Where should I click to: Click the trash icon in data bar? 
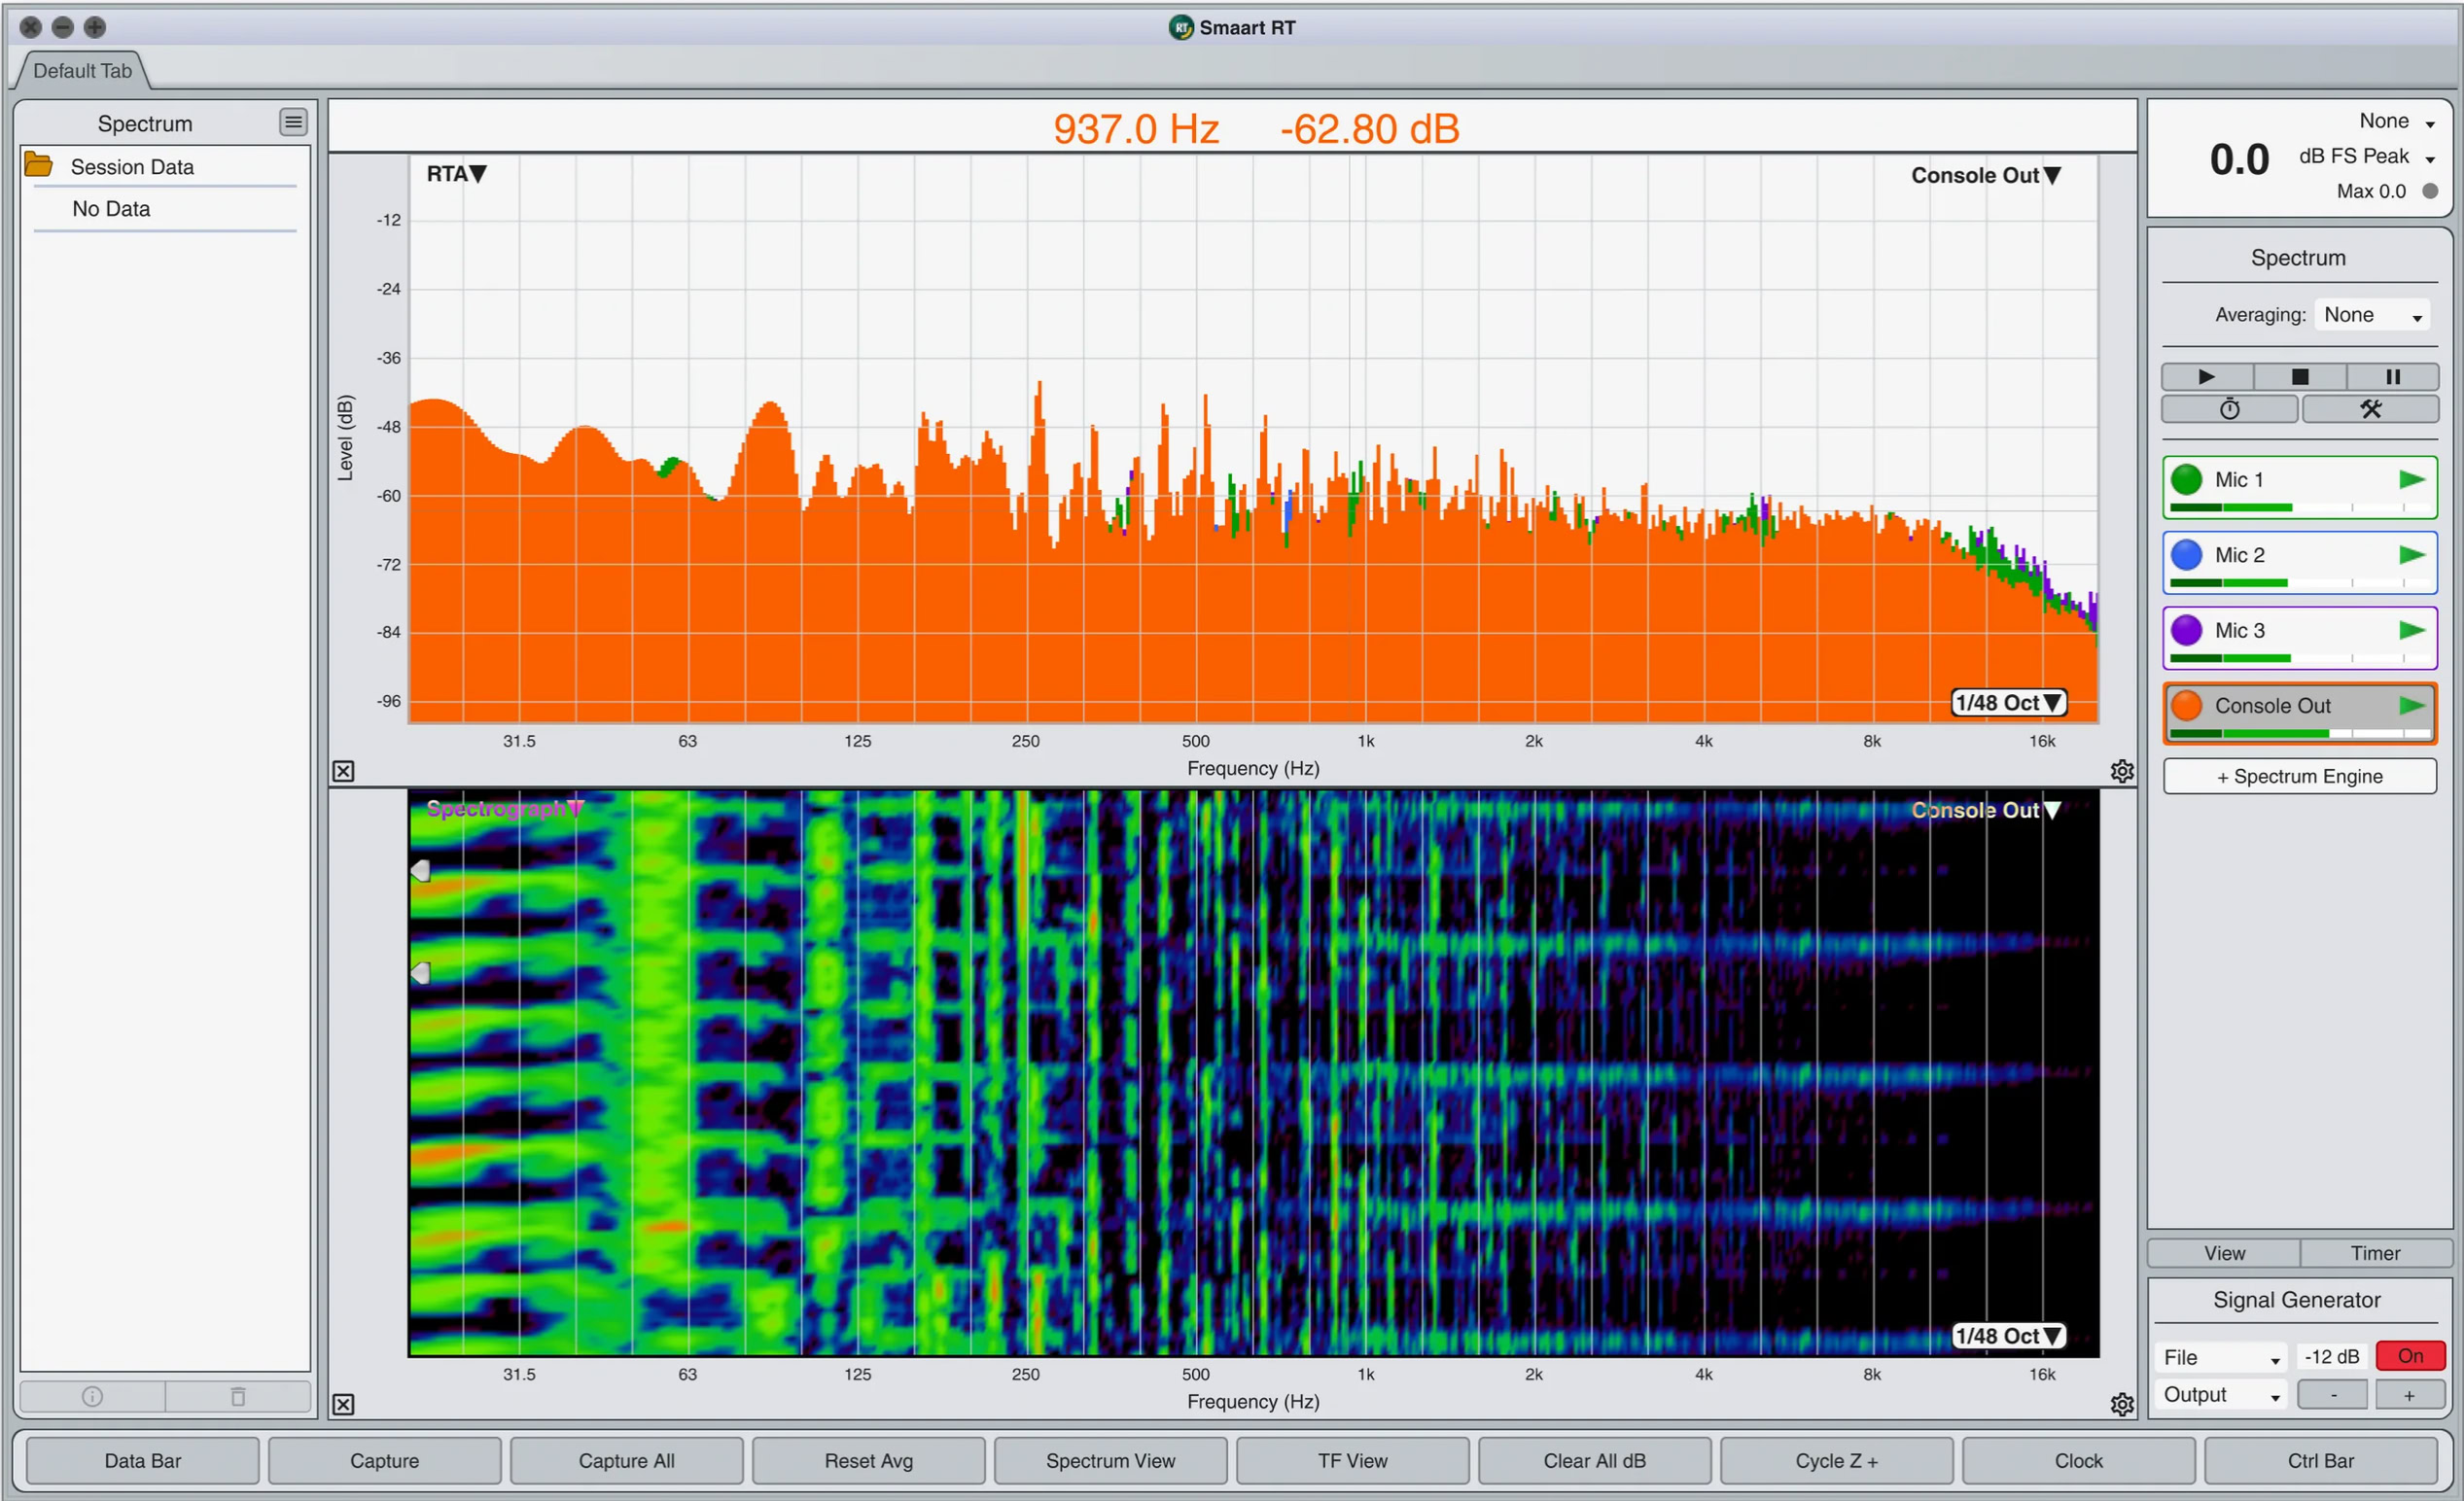coord(238,1396)
